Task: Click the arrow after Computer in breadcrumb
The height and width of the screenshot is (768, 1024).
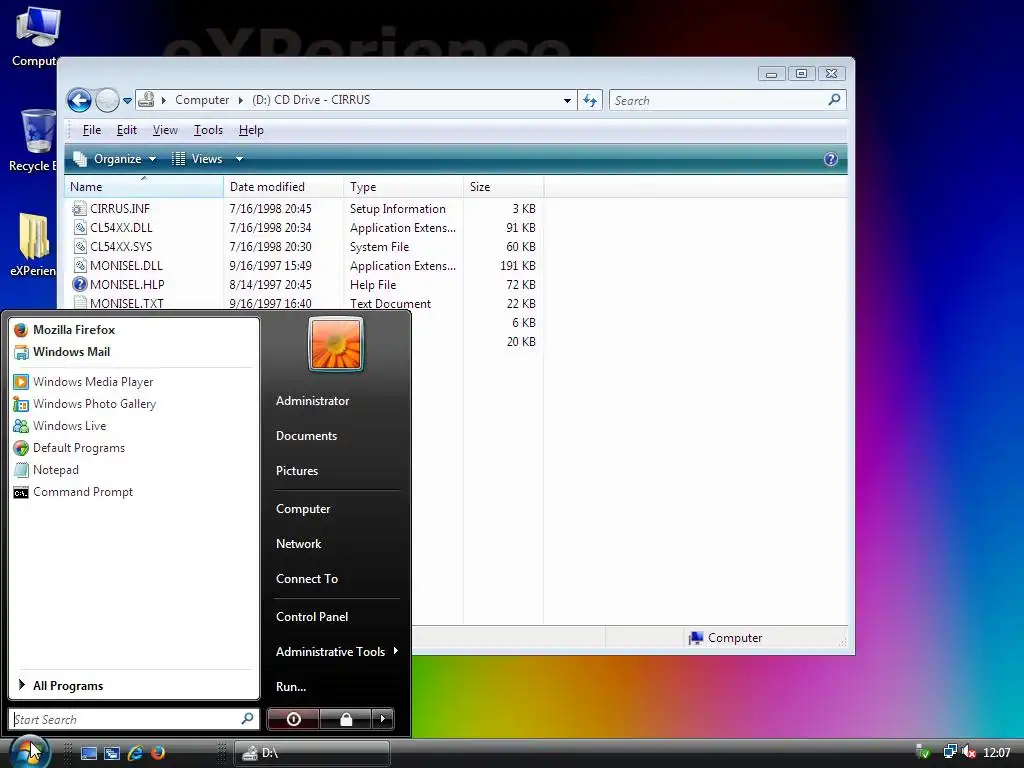Action: coord(240,100)
